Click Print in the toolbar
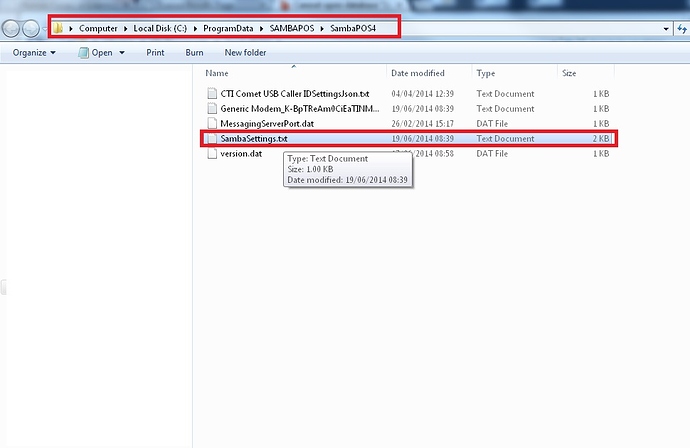The image size is (690, 448). [x=155, y=53]
